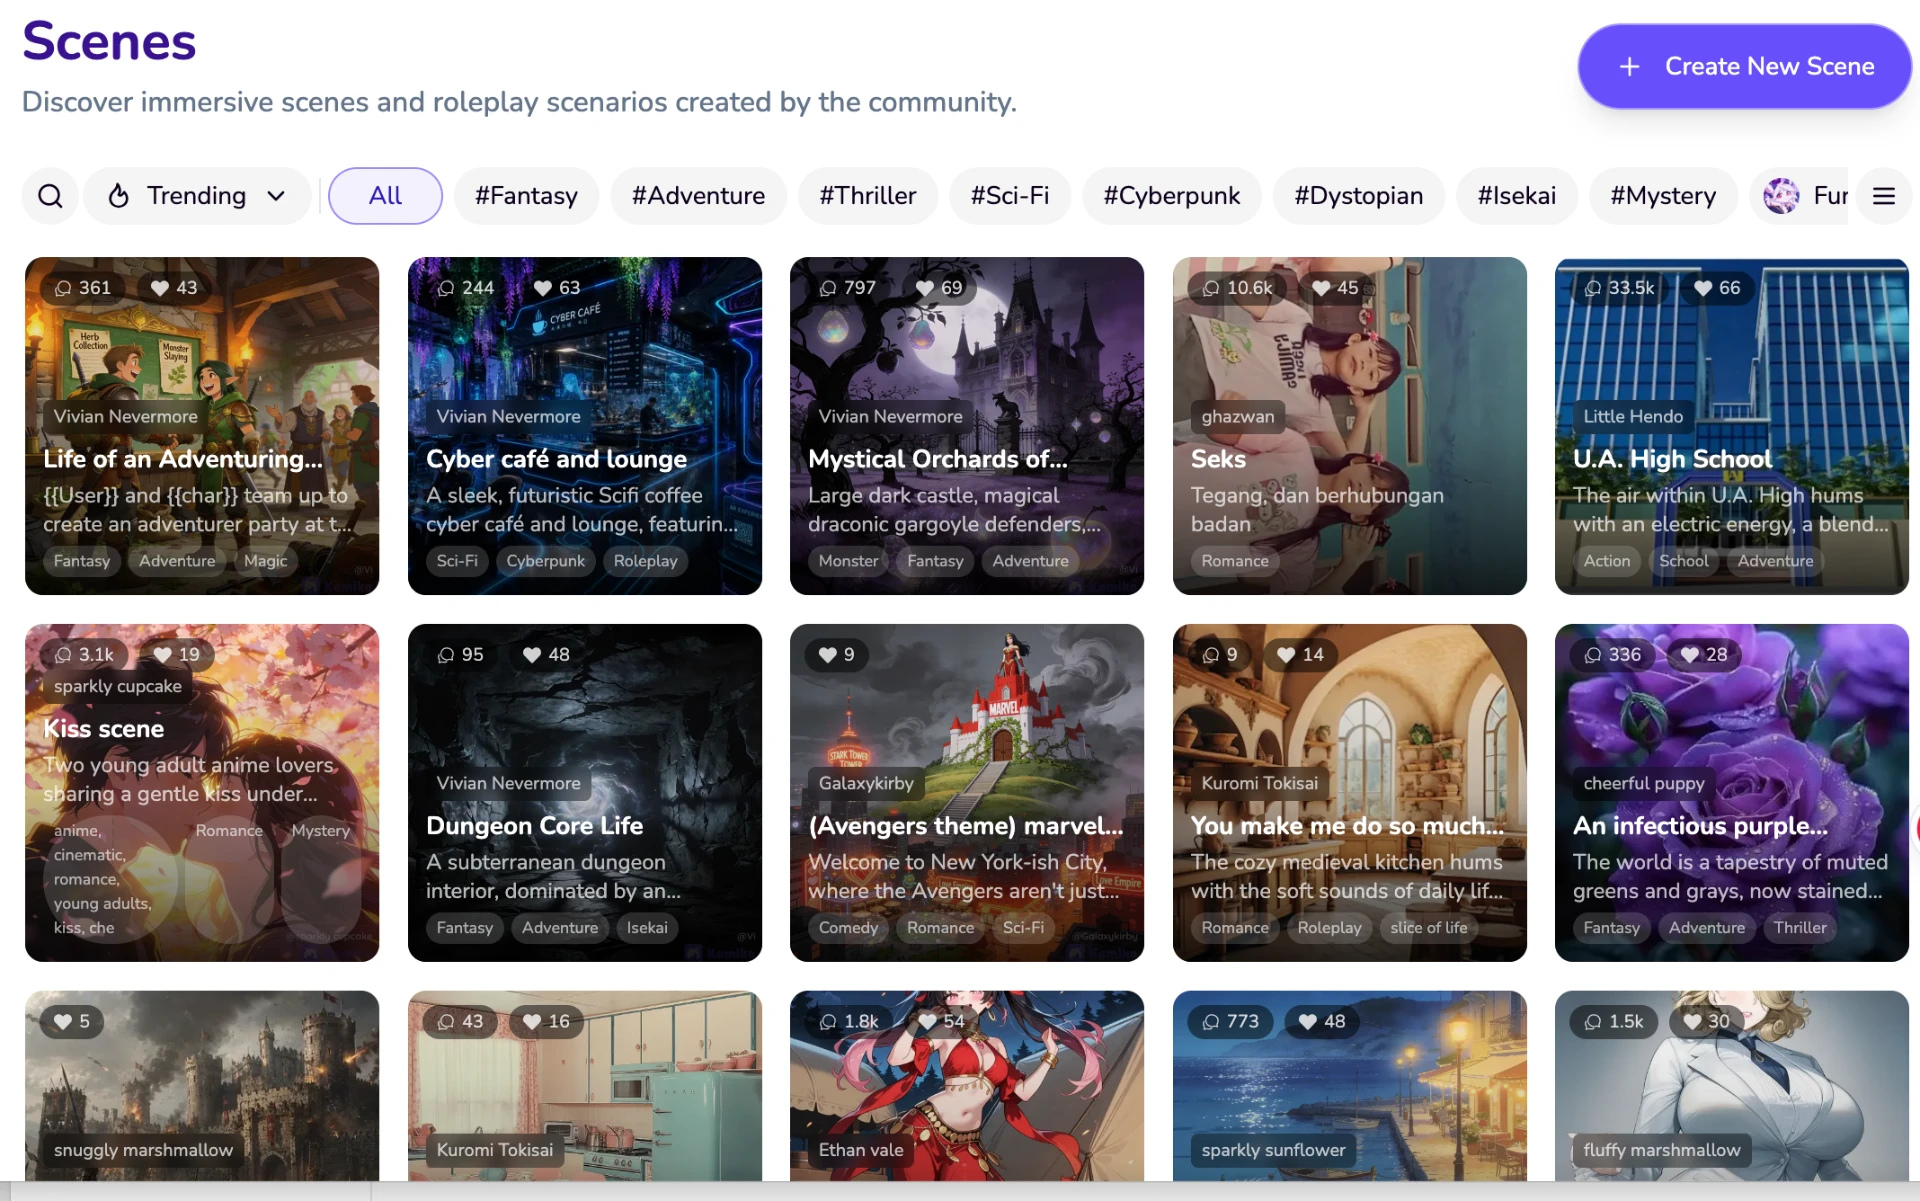Open the U.A. High School scene
The image size is (1920, 1201).
pyautogui.click(x=1672, y=459)
